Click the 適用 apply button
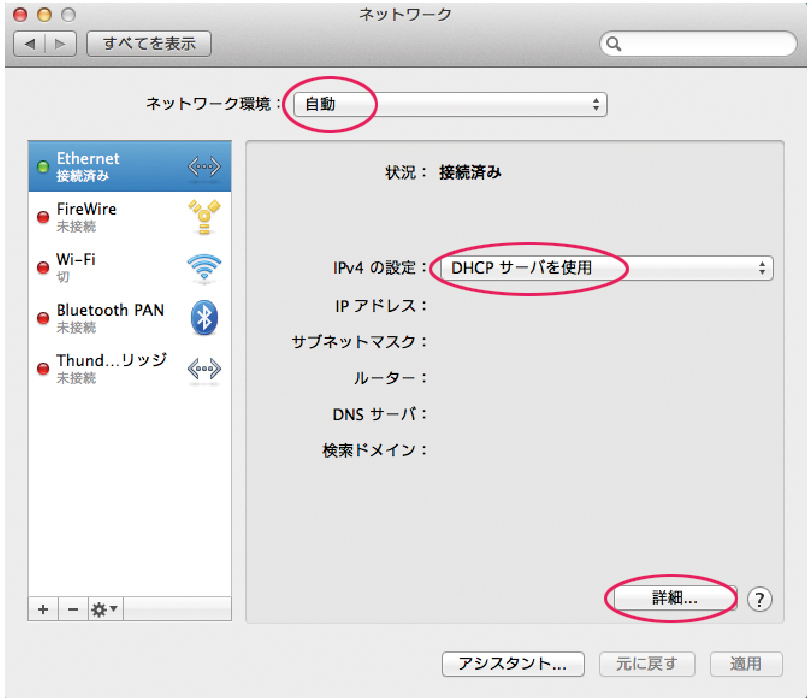 pos(746,664)
